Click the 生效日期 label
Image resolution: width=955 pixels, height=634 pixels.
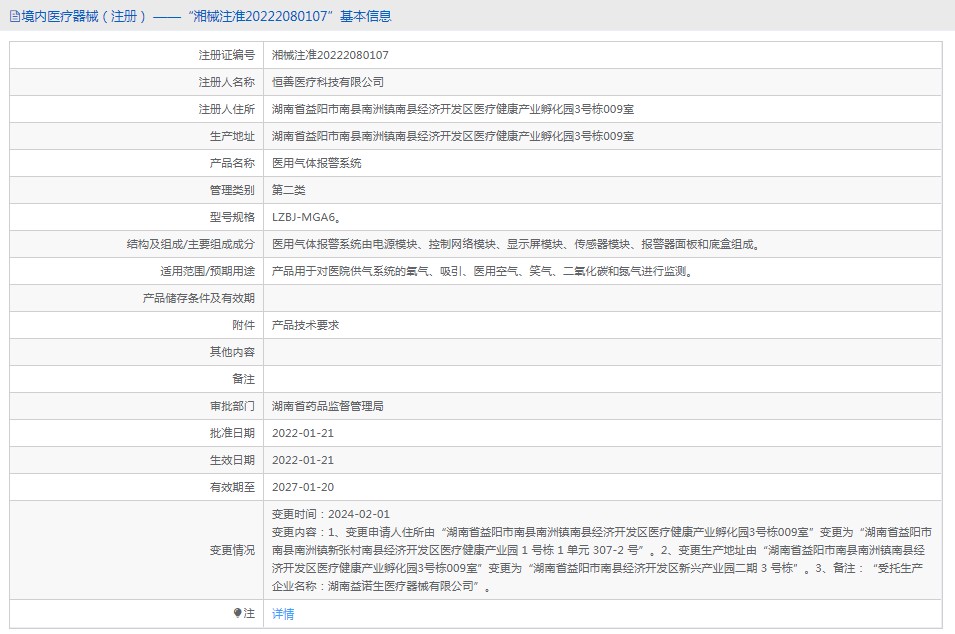click(232, 460)
